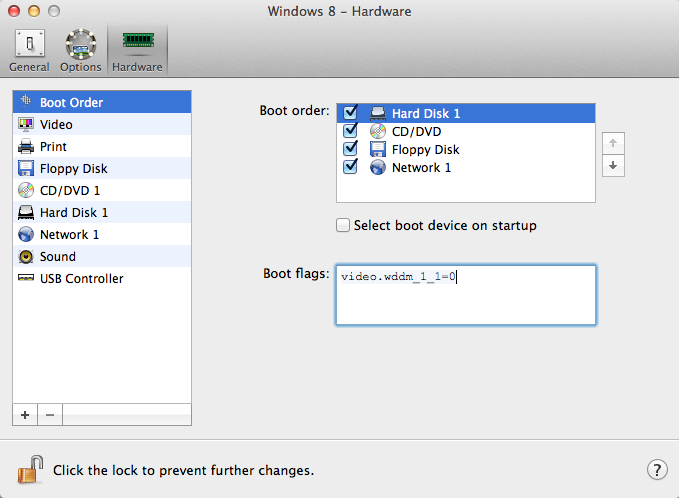Close the Windows 8 Hardware window
The width and height of the screenshot is (679, 498).
14,11
